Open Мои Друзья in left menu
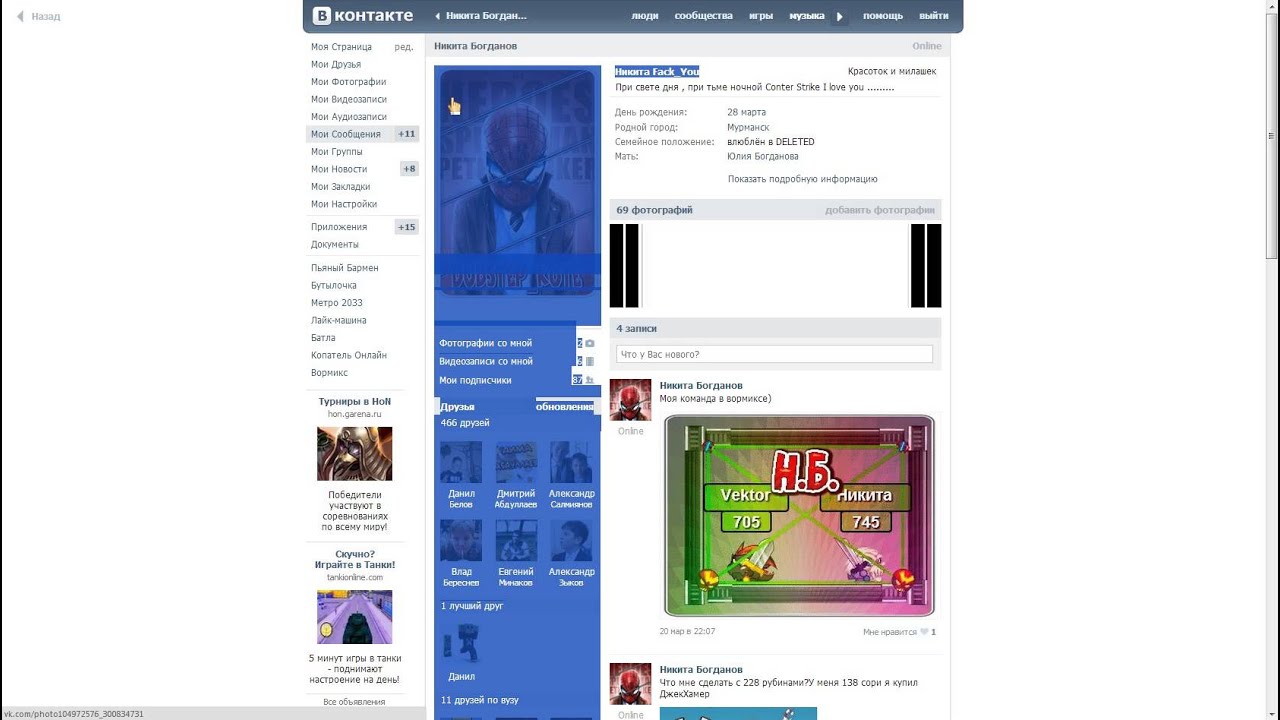The height and width of the screenshot is (720, 1280). click(336, 64)
